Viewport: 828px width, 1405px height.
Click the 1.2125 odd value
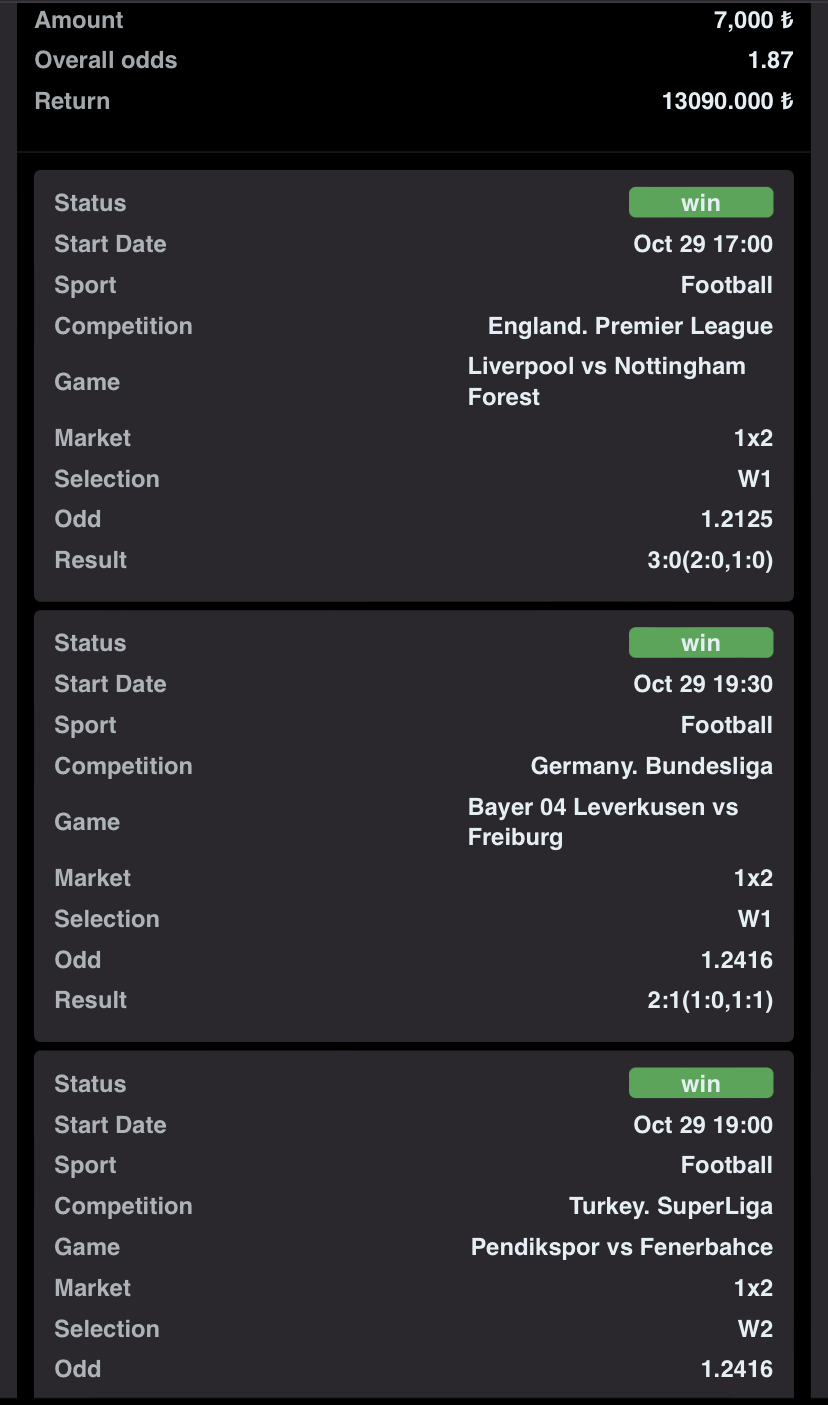737,519
